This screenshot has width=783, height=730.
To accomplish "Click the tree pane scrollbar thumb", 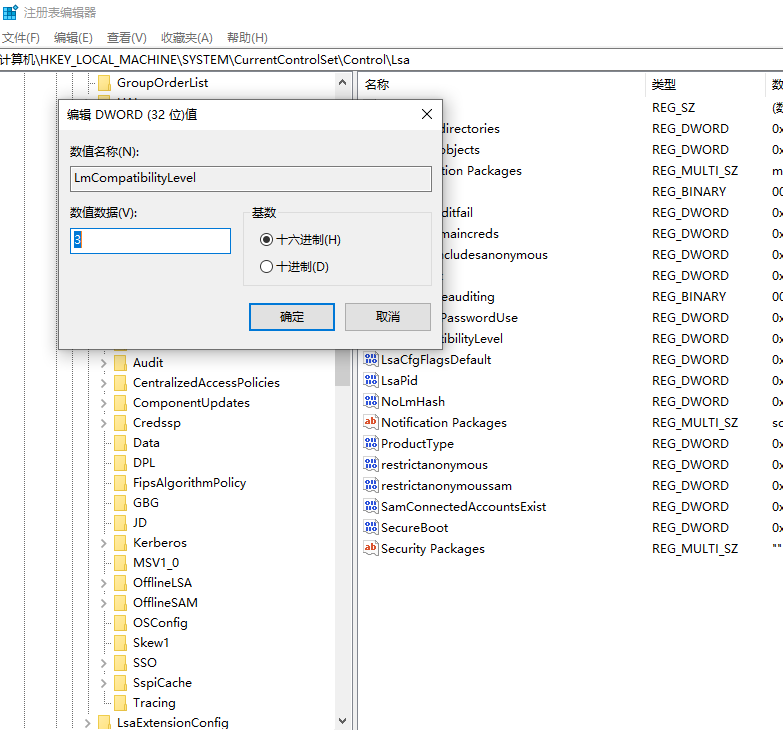I will 342,367.
